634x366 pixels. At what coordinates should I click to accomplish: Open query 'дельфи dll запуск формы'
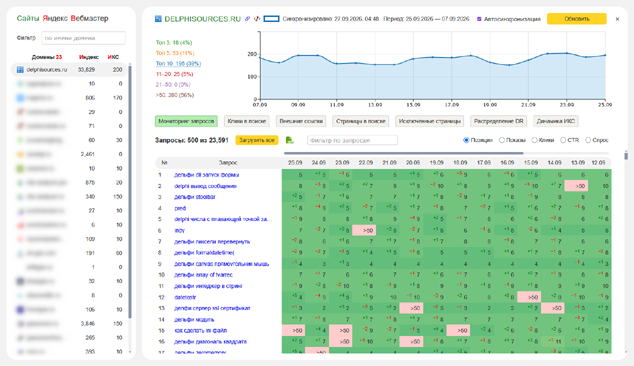coord(206,175)
